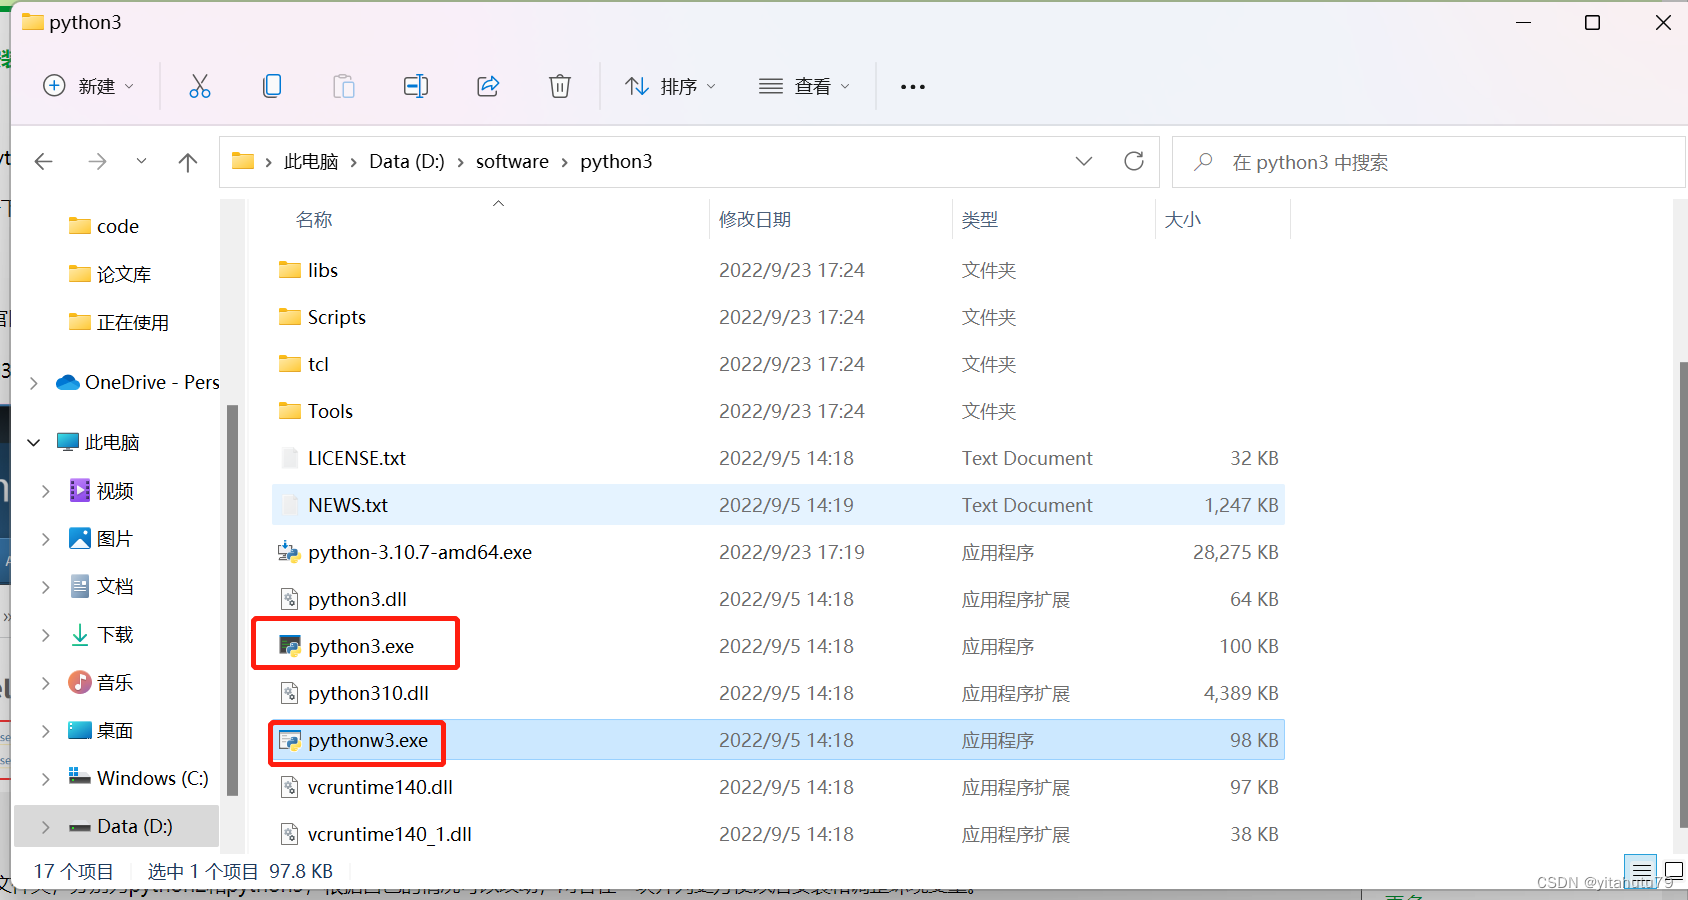Select the tcl folder row

click(x=778, y=364)
